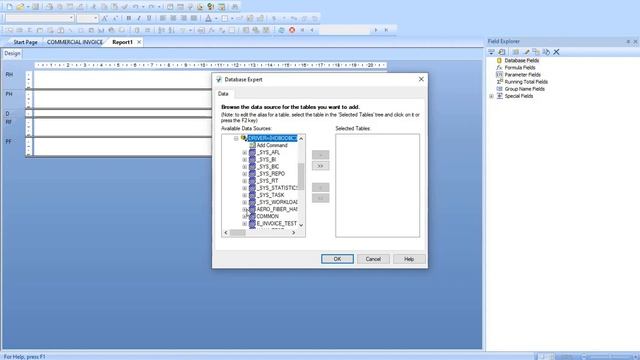
Task: Expand the _SYS_REPO schema
Action: pyautogui.click(x=244, y=174)
